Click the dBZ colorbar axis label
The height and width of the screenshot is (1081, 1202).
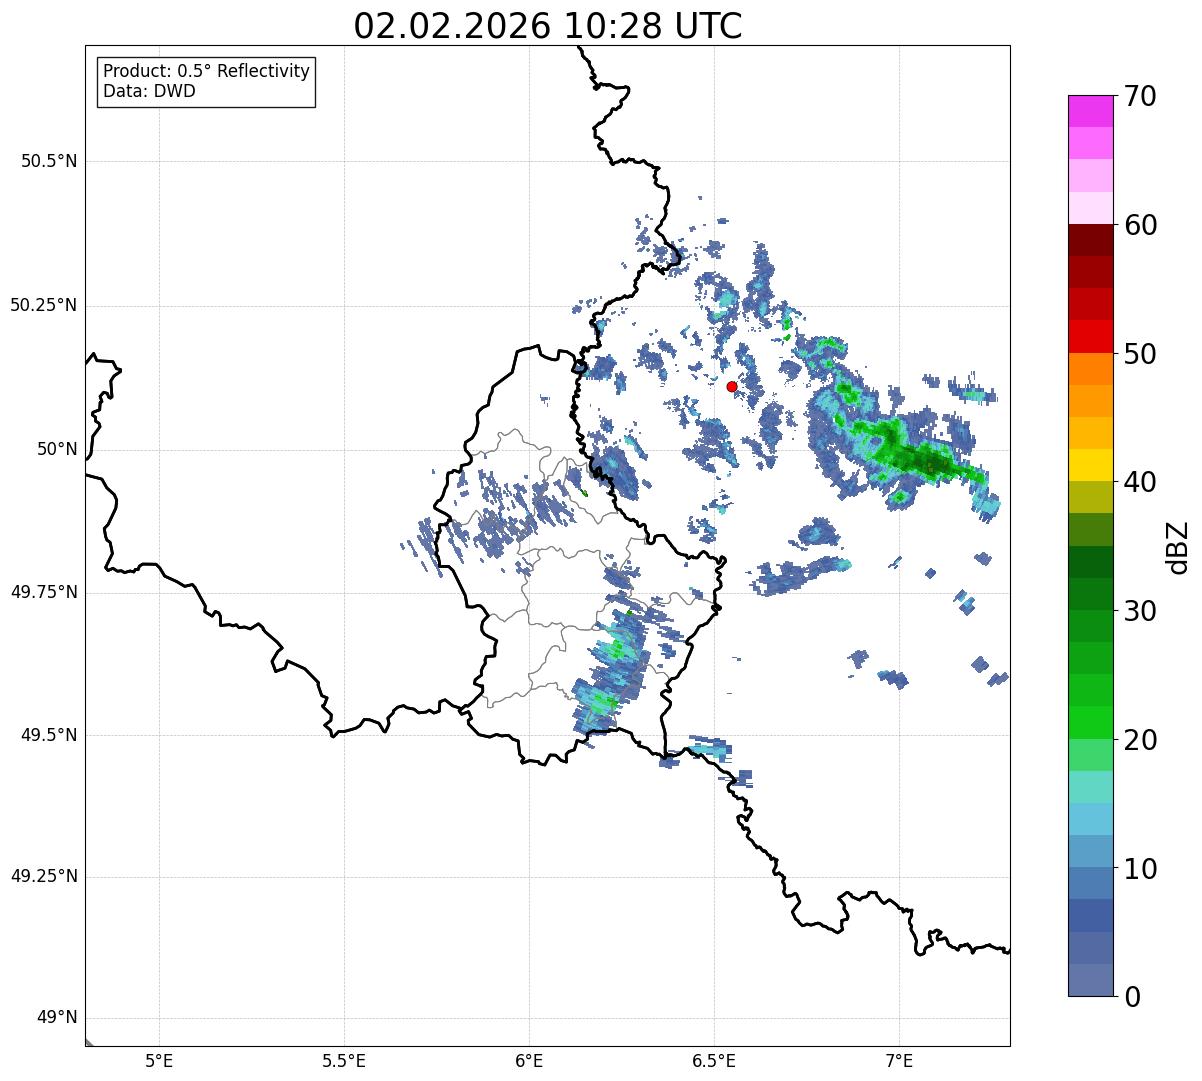coord(1178,547)
